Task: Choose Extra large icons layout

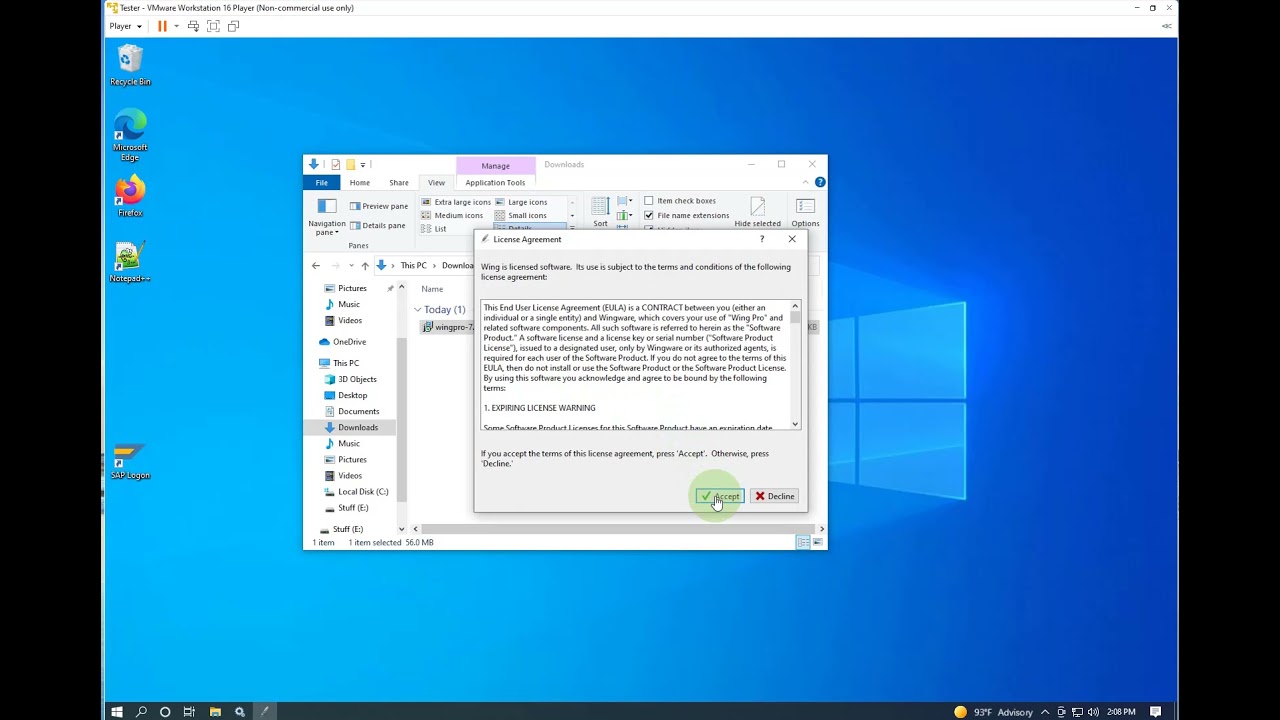Action: point(455,202)
